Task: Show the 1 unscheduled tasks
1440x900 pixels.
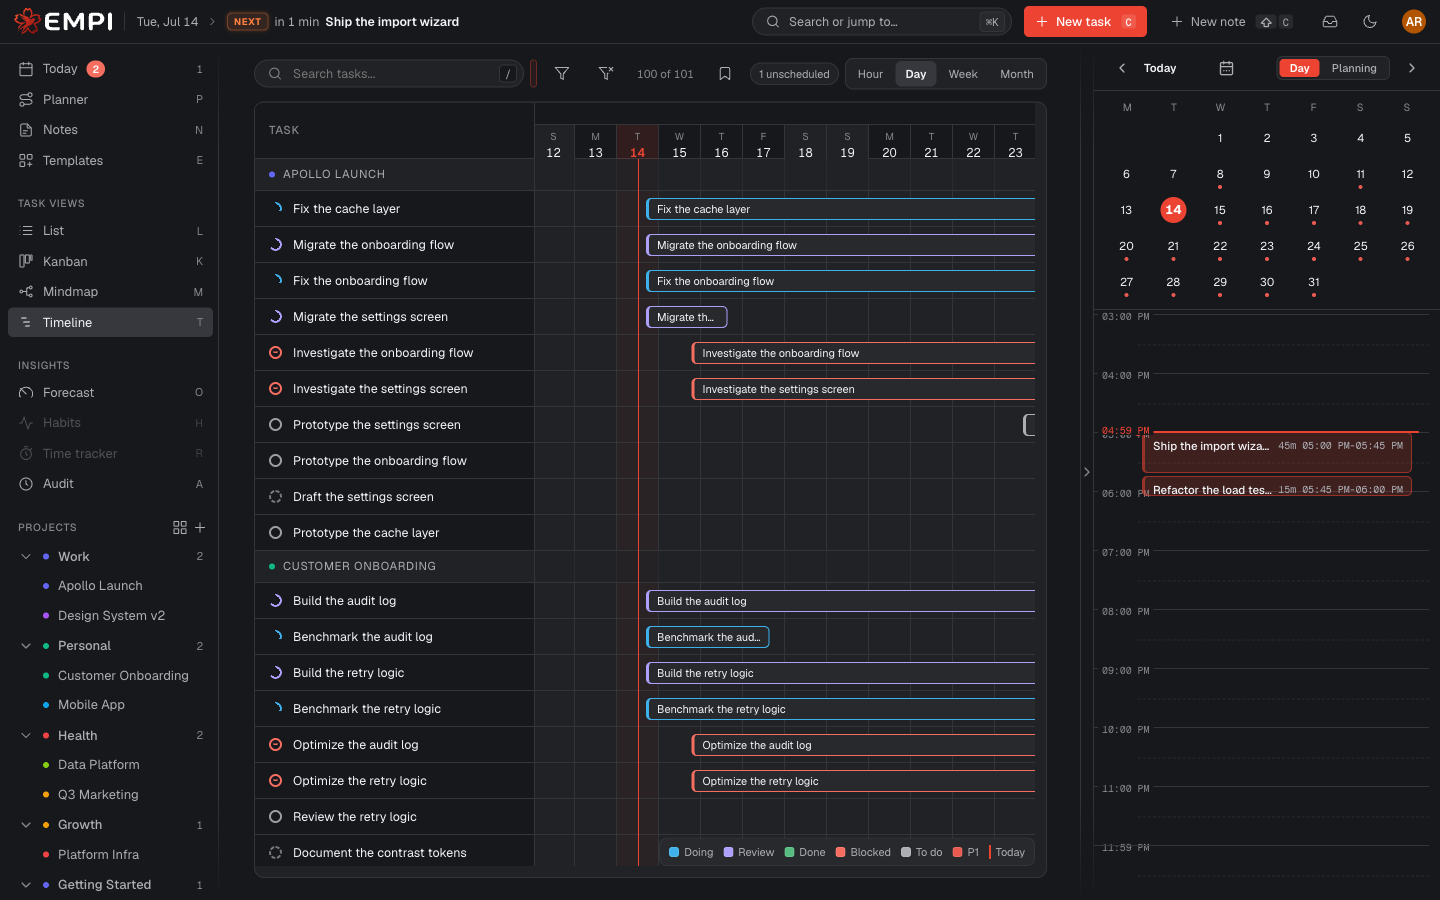Action: coord(794,74)
